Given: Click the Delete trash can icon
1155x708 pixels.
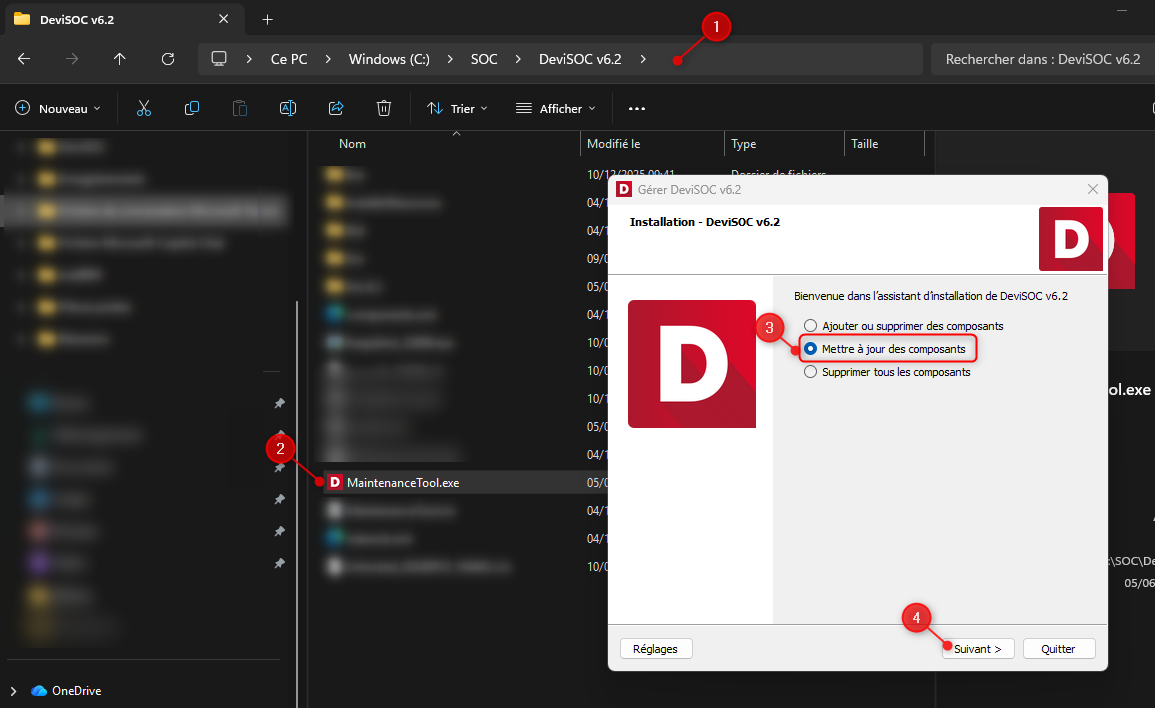Looking at the screenshot, I should 384,108.
